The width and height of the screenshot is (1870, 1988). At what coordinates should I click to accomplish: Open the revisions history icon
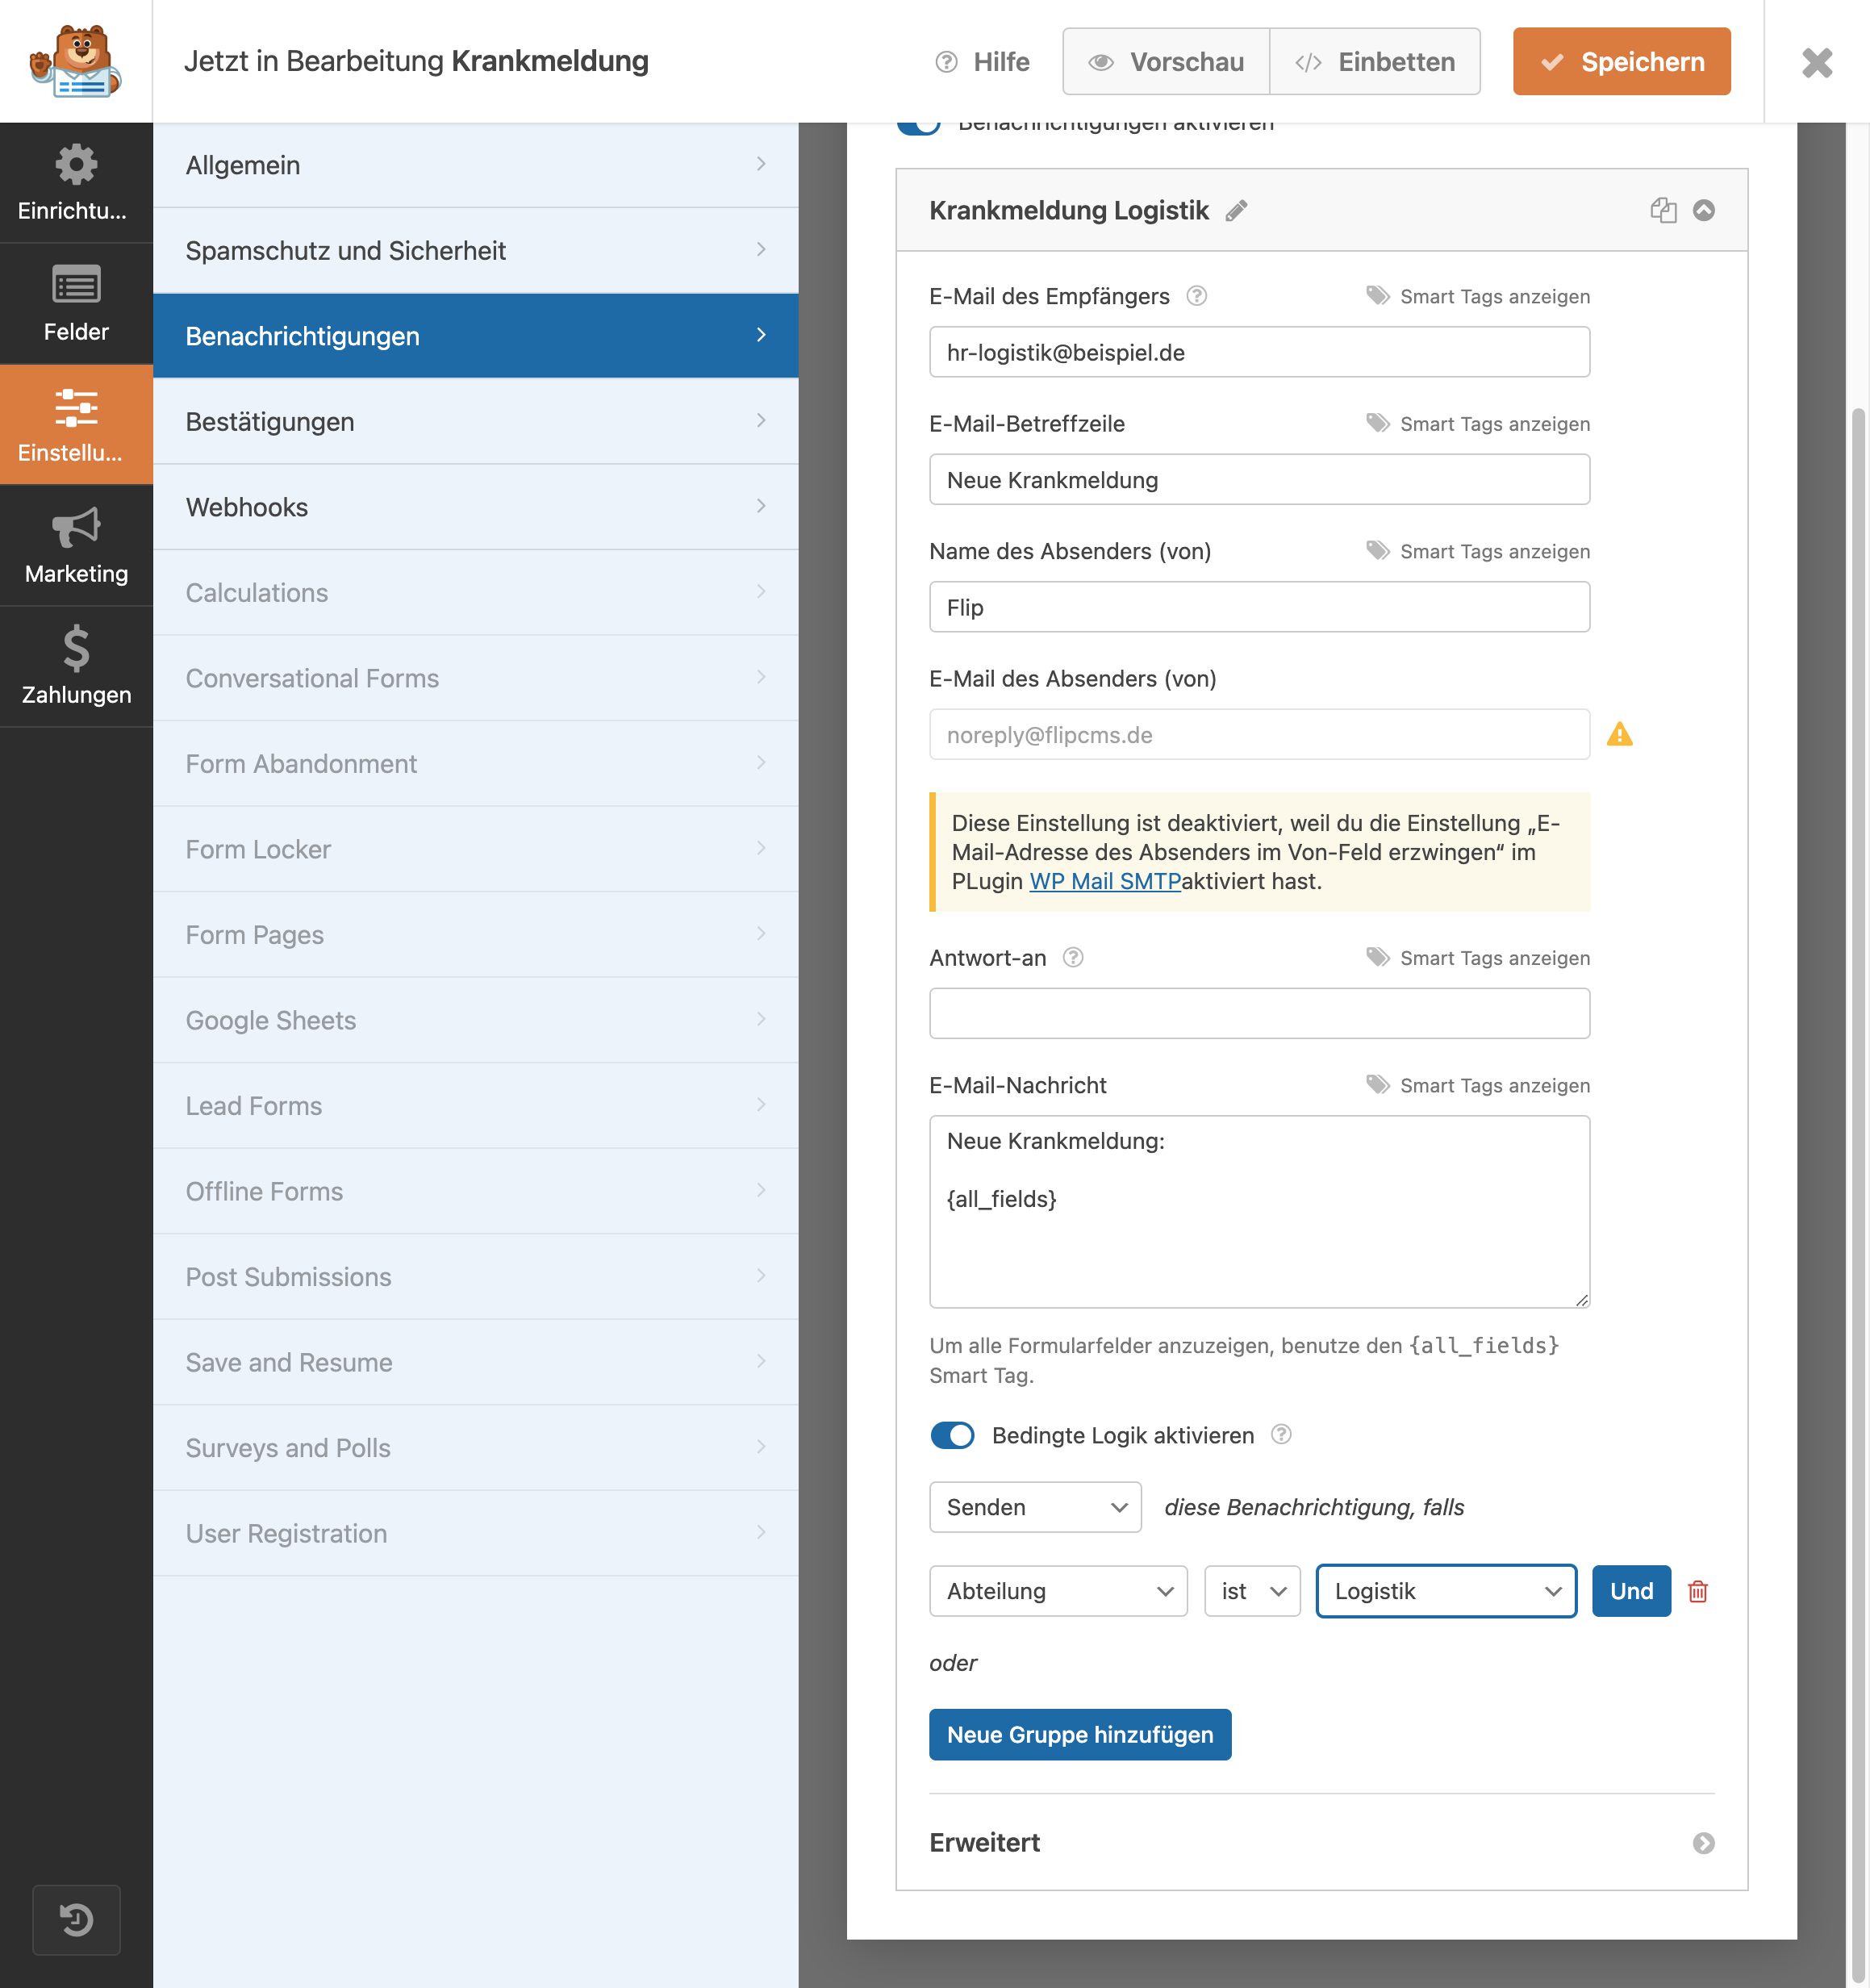pyautogui.click(x=76, y=1920)
